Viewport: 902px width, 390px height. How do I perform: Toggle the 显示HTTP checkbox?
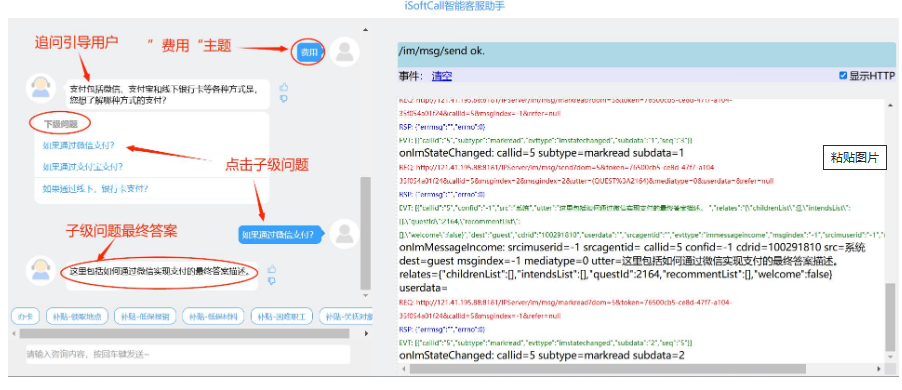[843, 75]
